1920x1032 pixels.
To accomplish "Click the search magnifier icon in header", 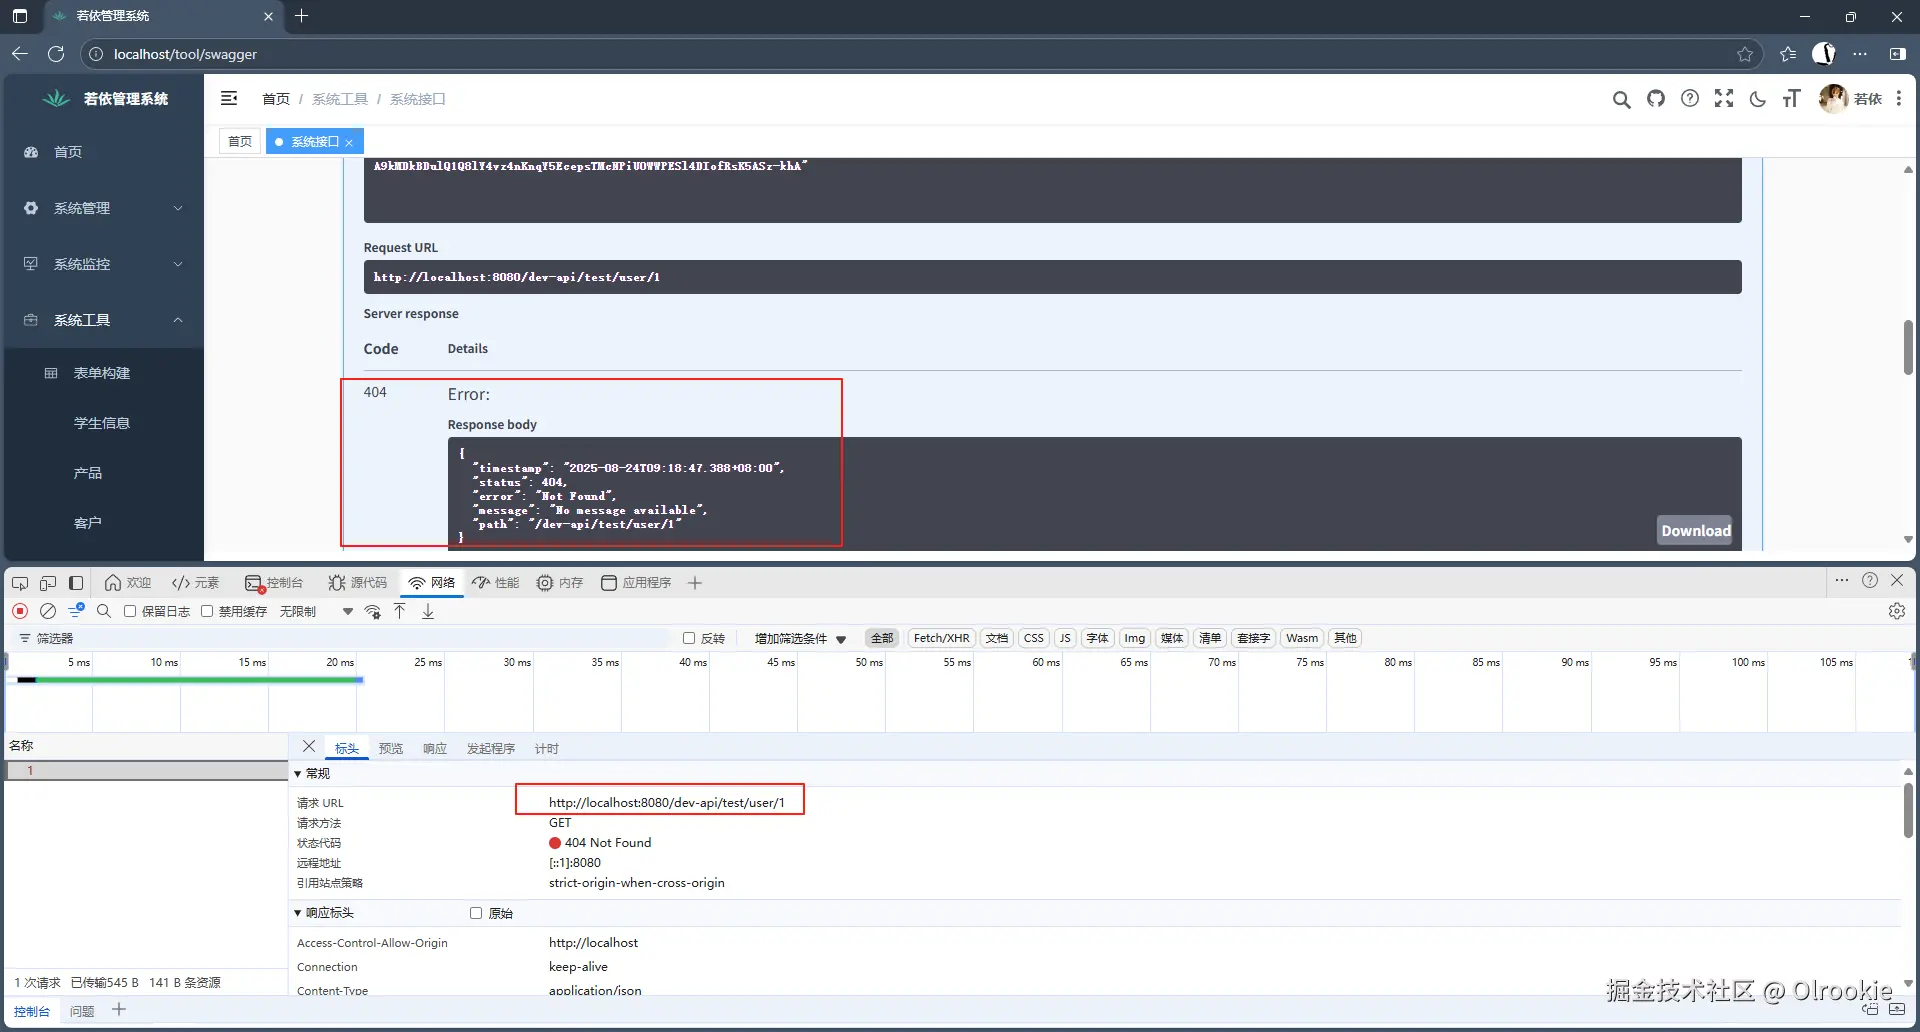I will point(1621,99).
